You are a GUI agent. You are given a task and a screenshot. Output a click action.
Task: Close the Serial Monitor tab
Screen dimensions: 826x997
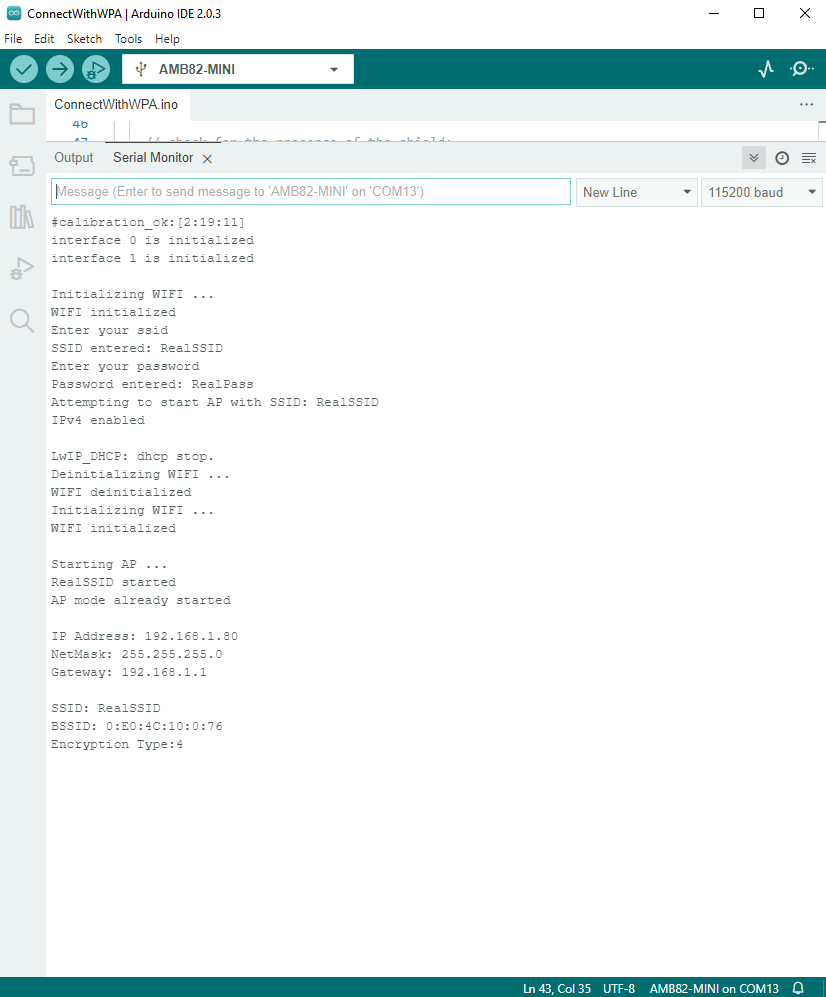point(207,159)
